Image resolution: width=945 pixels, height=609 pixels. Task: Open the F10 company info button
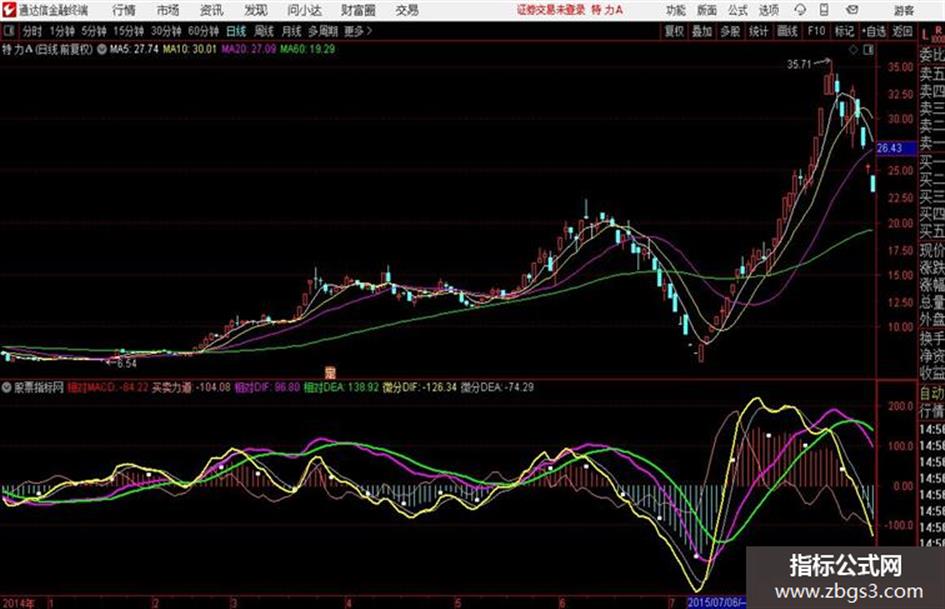[817, 31]
